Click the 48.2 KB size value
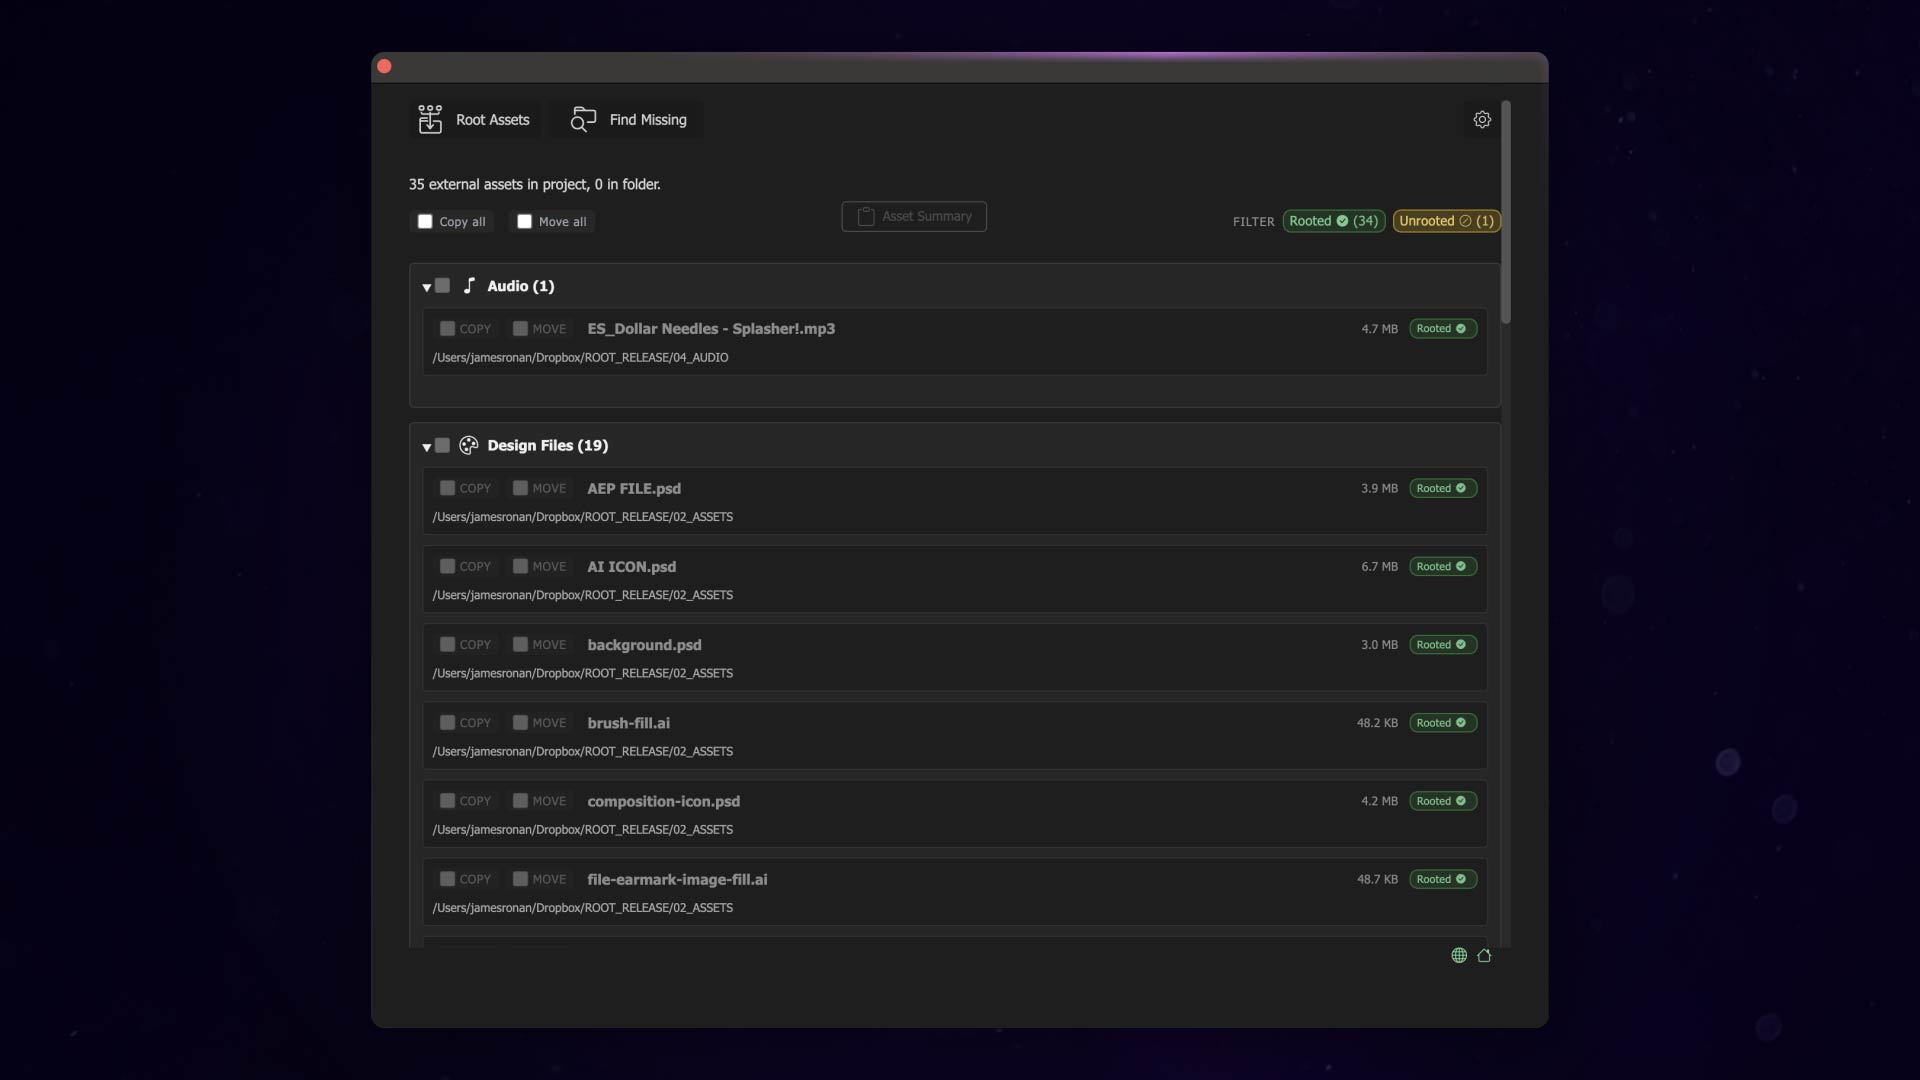The height and width of the screenshot is (1080, 1920). click(1377, 723)
